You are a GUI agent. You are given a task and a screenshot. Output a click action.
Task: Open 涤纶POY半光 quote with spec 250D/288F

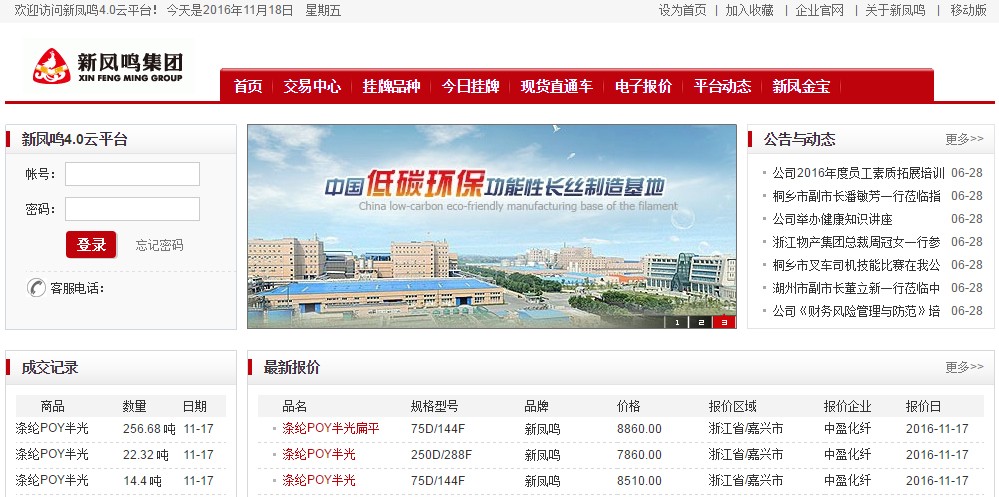coord(319,454)
